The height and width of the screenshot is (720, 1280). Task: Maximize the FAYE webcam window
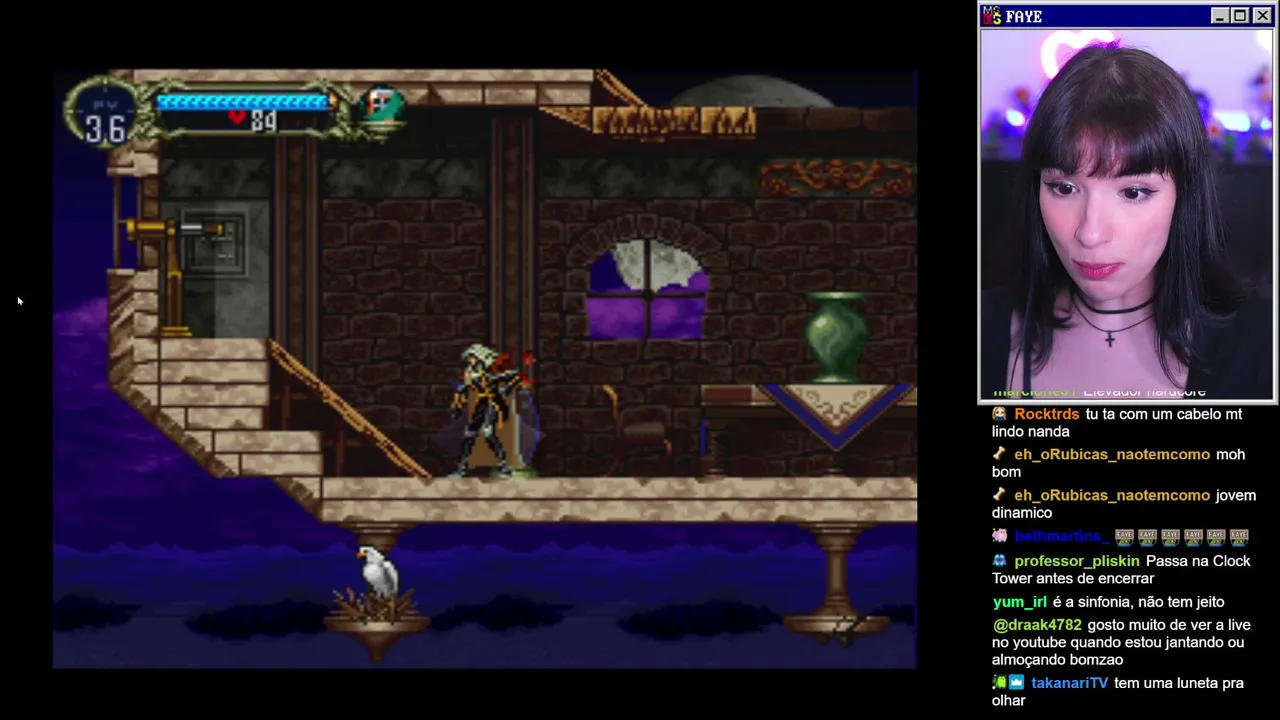point(1240,16)
